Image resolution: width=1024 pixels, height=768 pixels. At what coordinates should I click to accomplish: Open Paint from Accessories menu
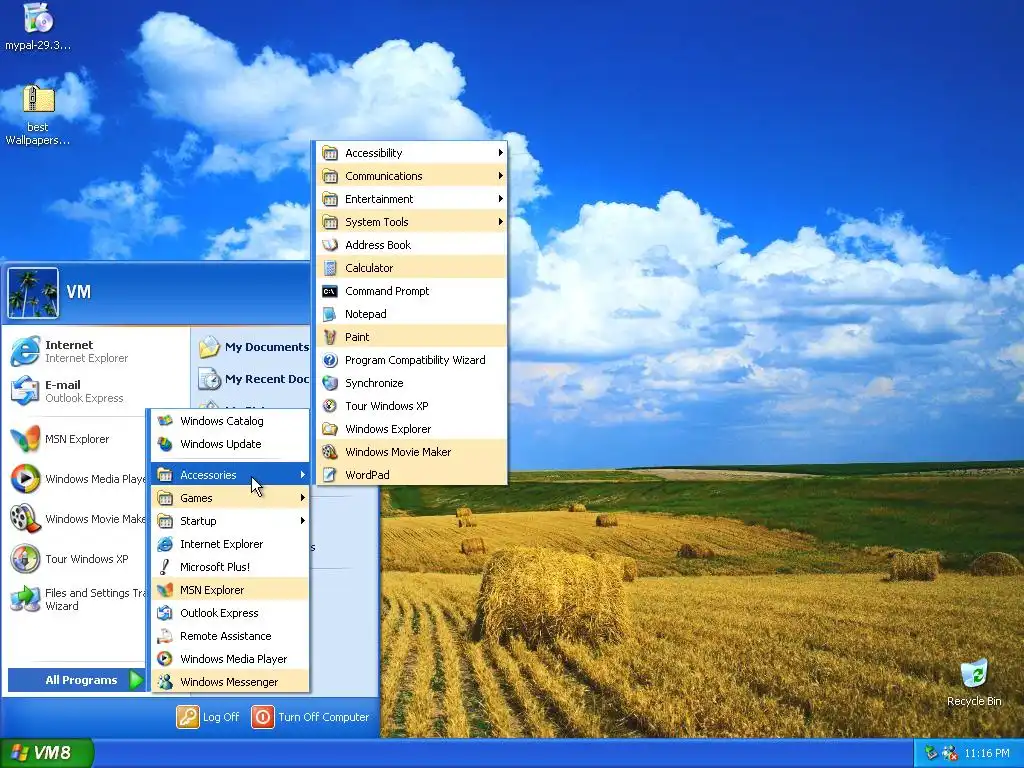412,337
